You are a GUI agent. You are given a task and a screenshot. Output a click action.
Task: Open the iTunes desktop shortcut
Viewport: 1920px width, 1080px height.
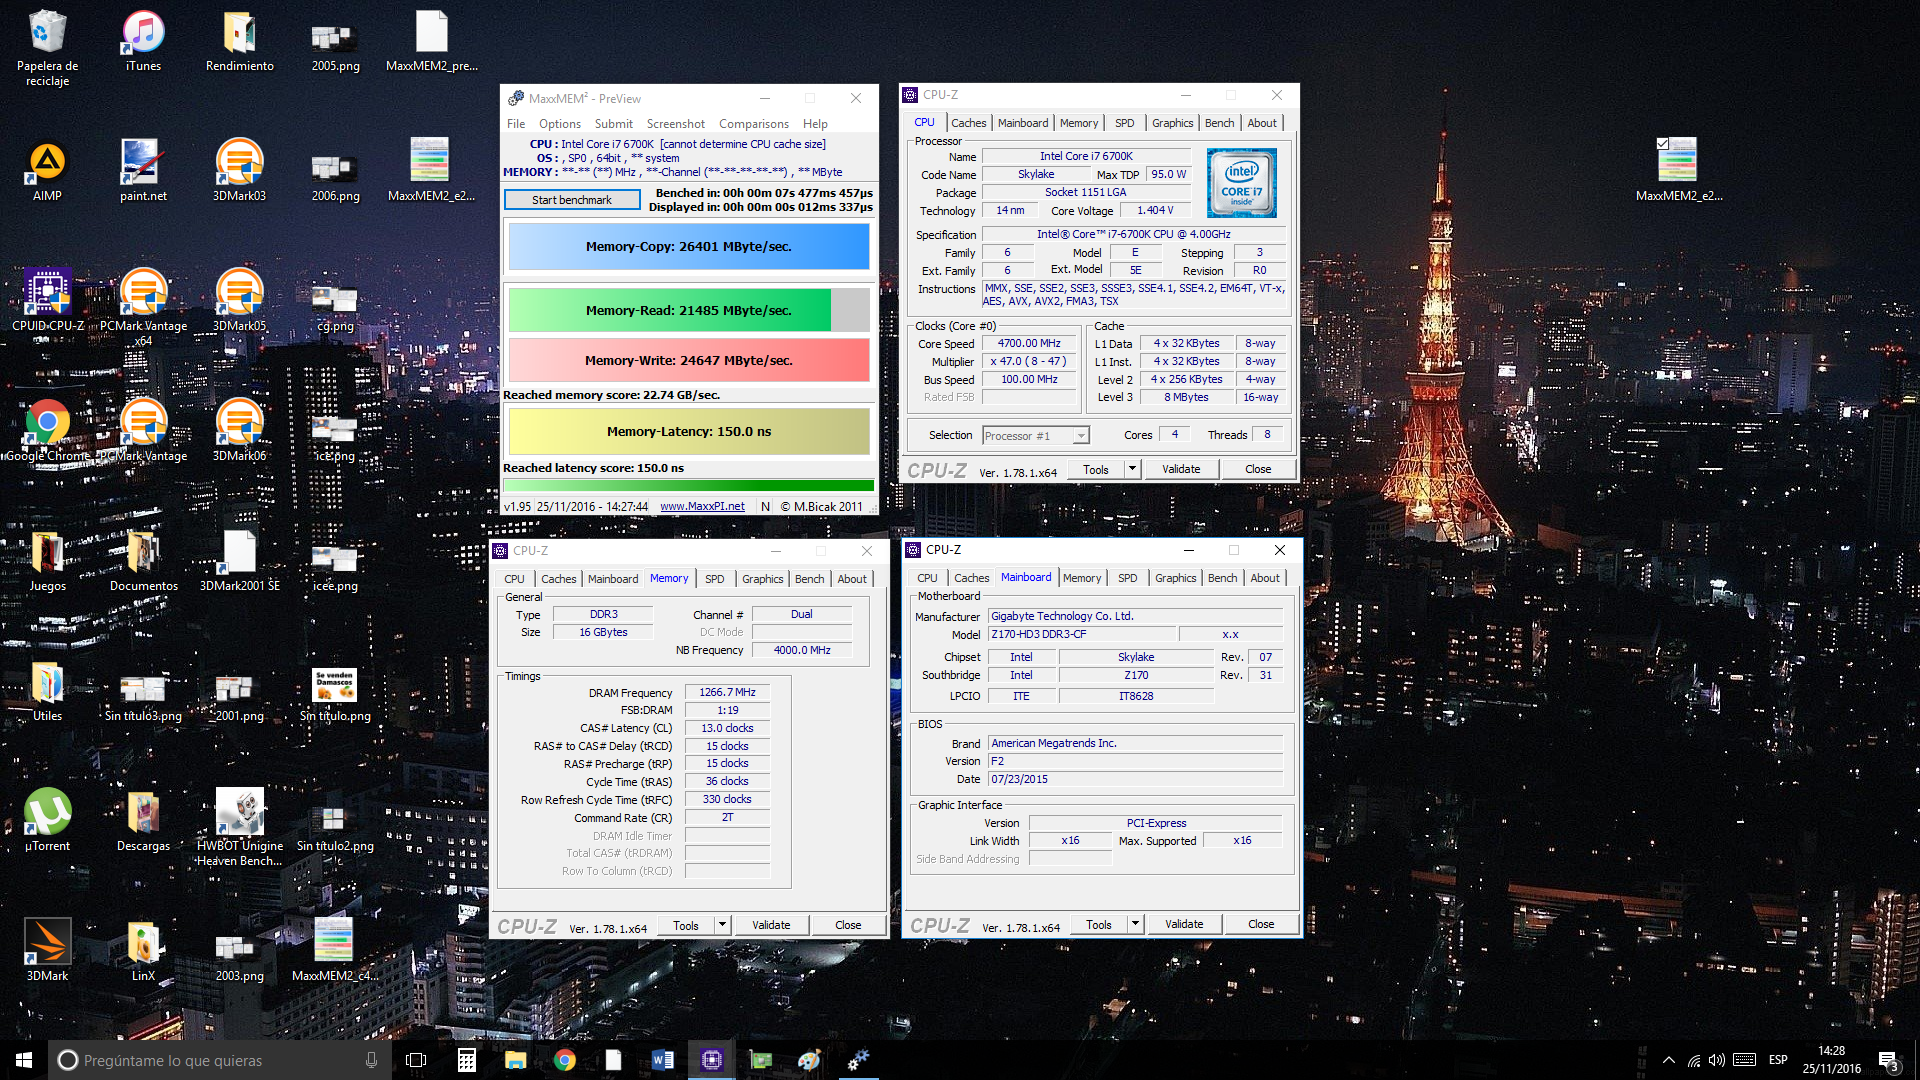(143, 42)
